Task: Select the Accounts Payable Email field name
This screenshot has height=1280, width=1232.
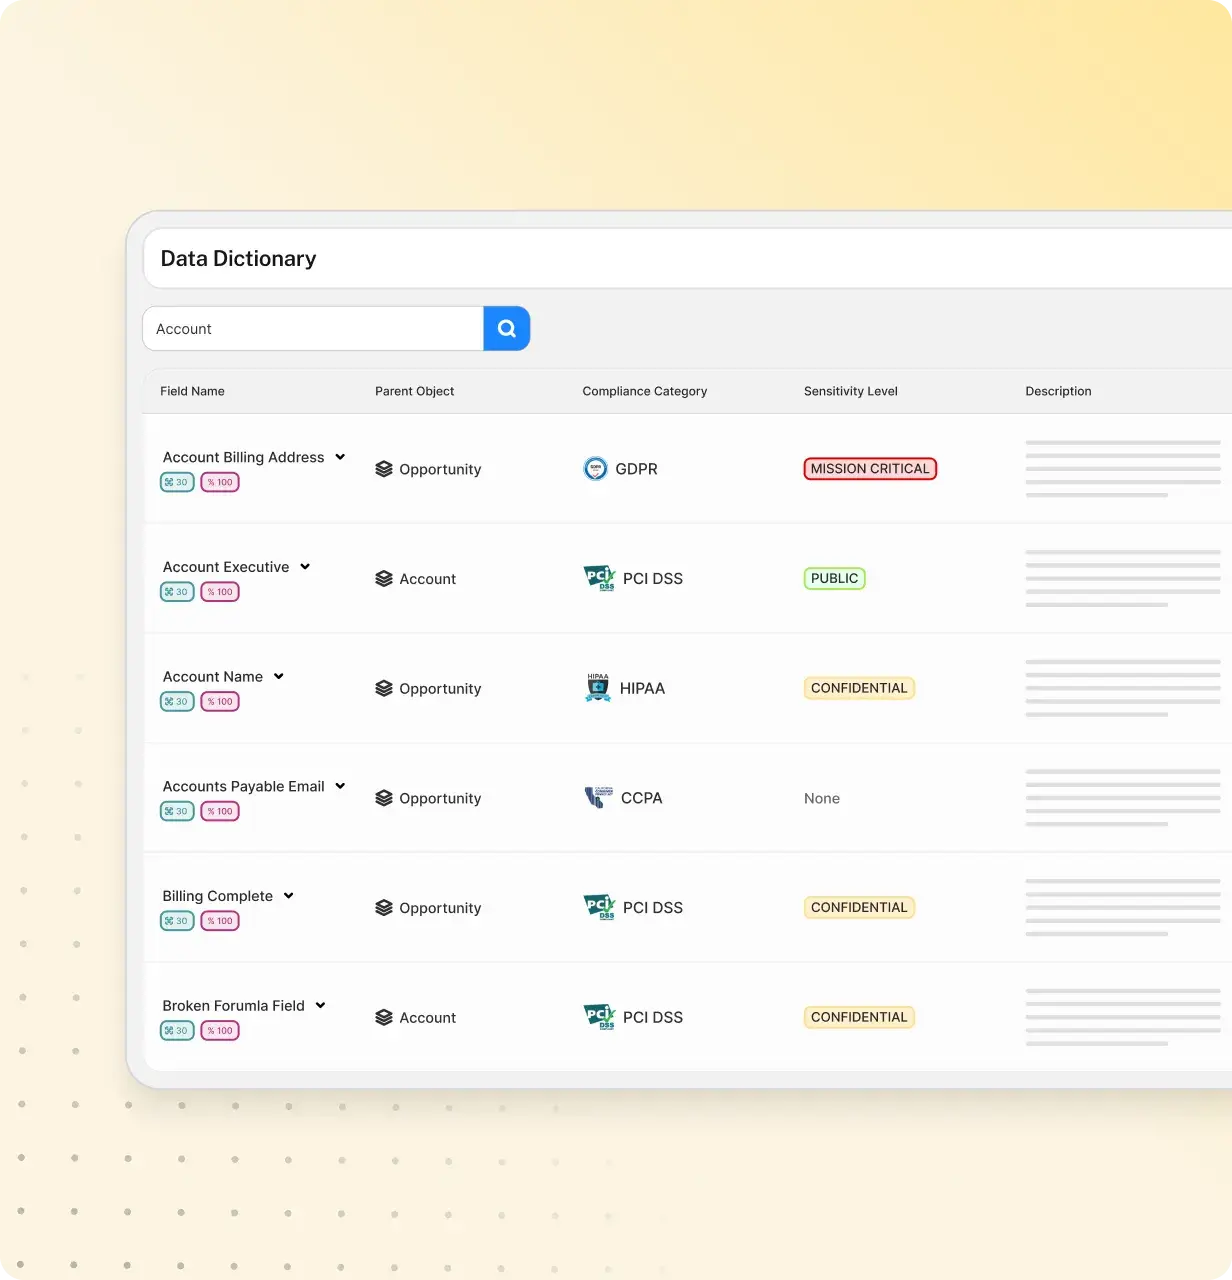Action: 244,786
